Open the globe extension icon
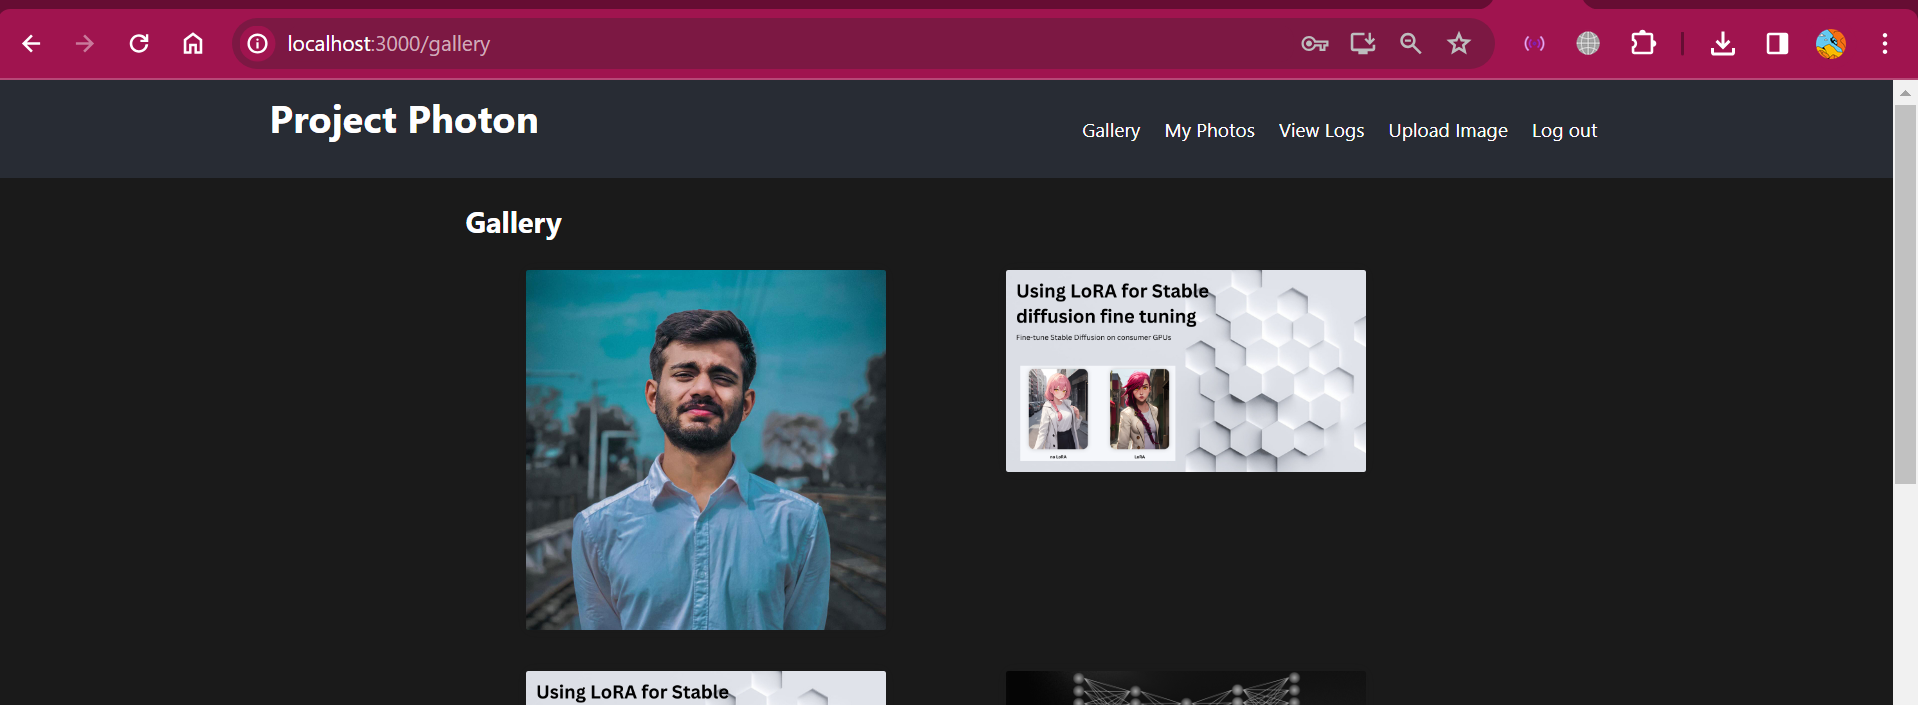 point(1588,44)
